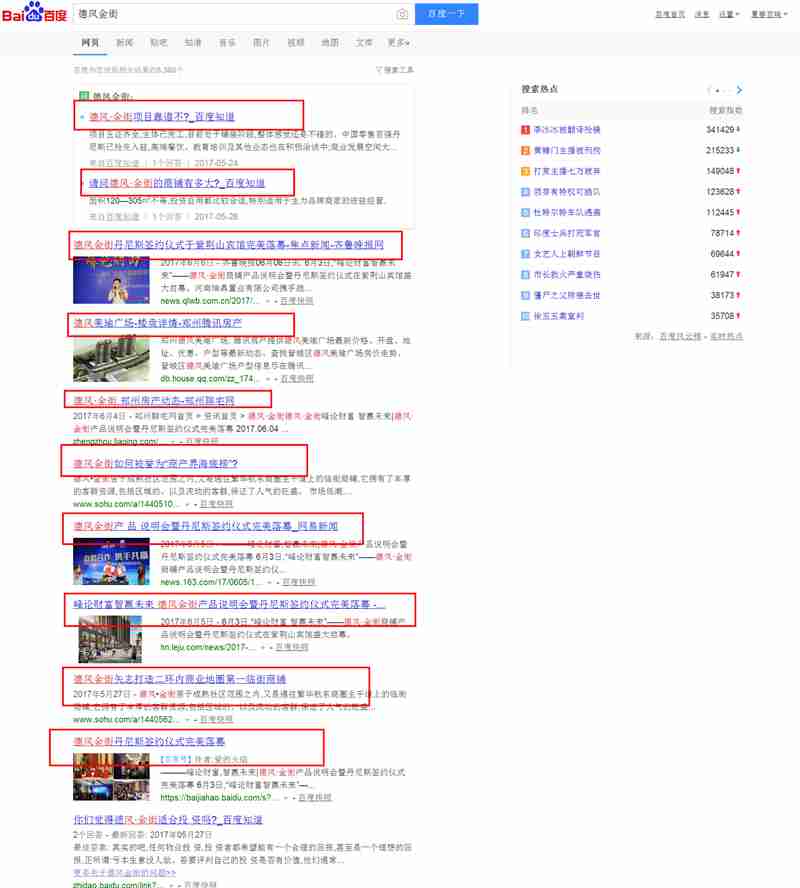The height and width of the screenshot is (888, 800).
Task: Open thumbnail of the news.qlwb.com.cn result
Action: point(111,280)
